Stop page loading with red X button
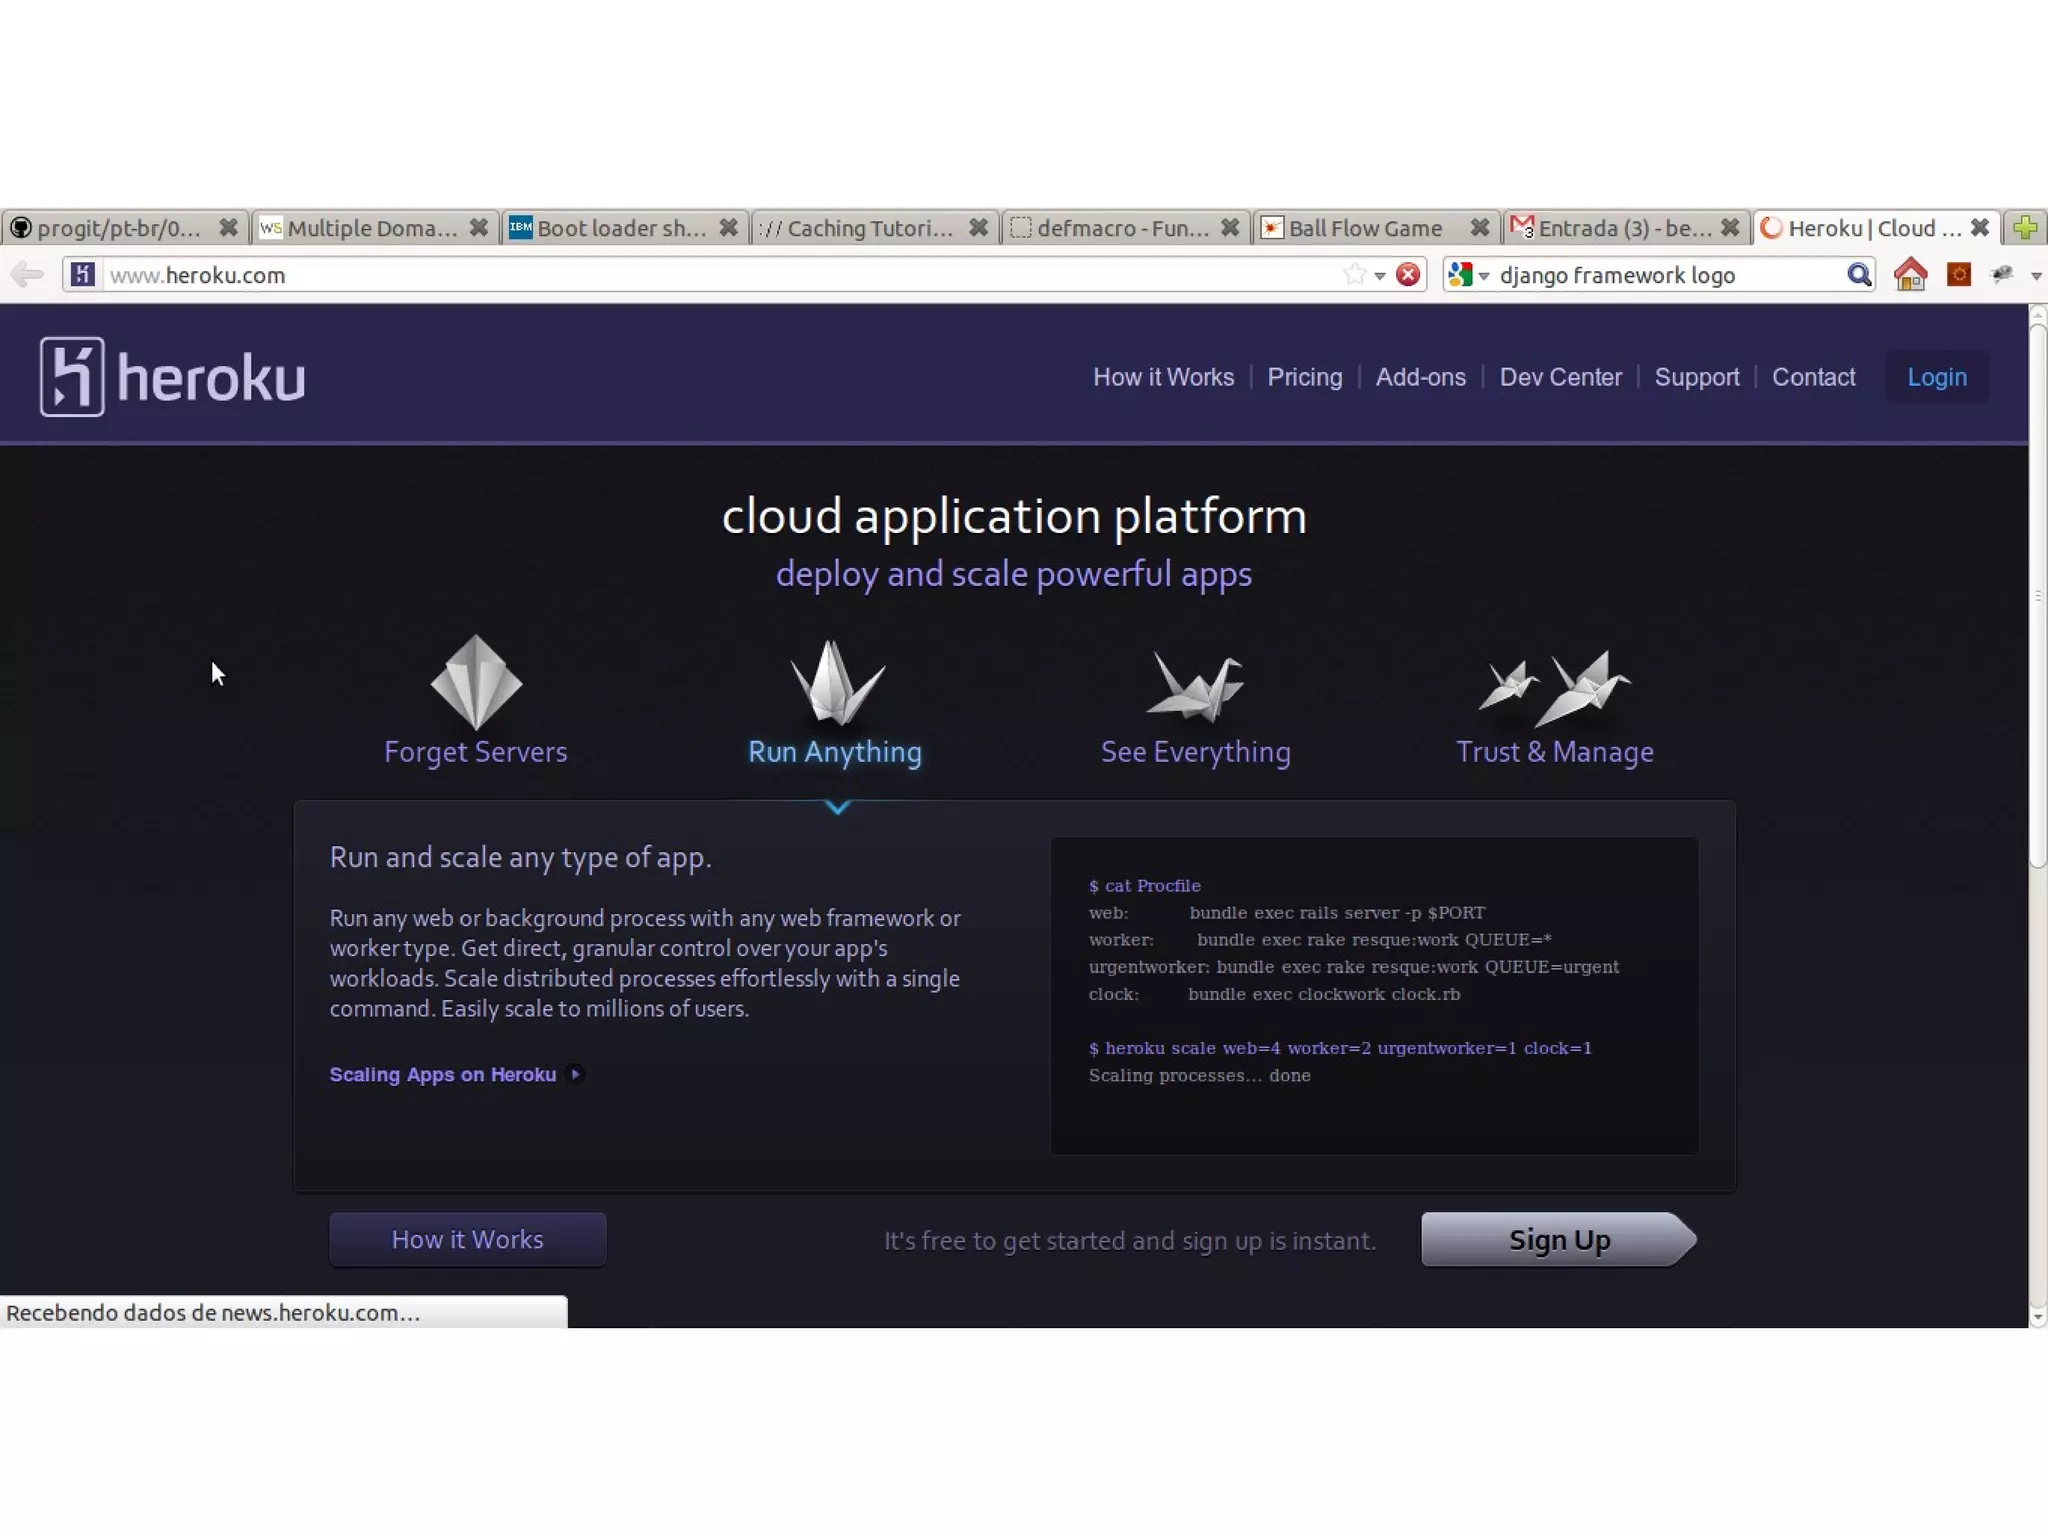Screen dimensions: 2048x1536 tap(1408, 274)
